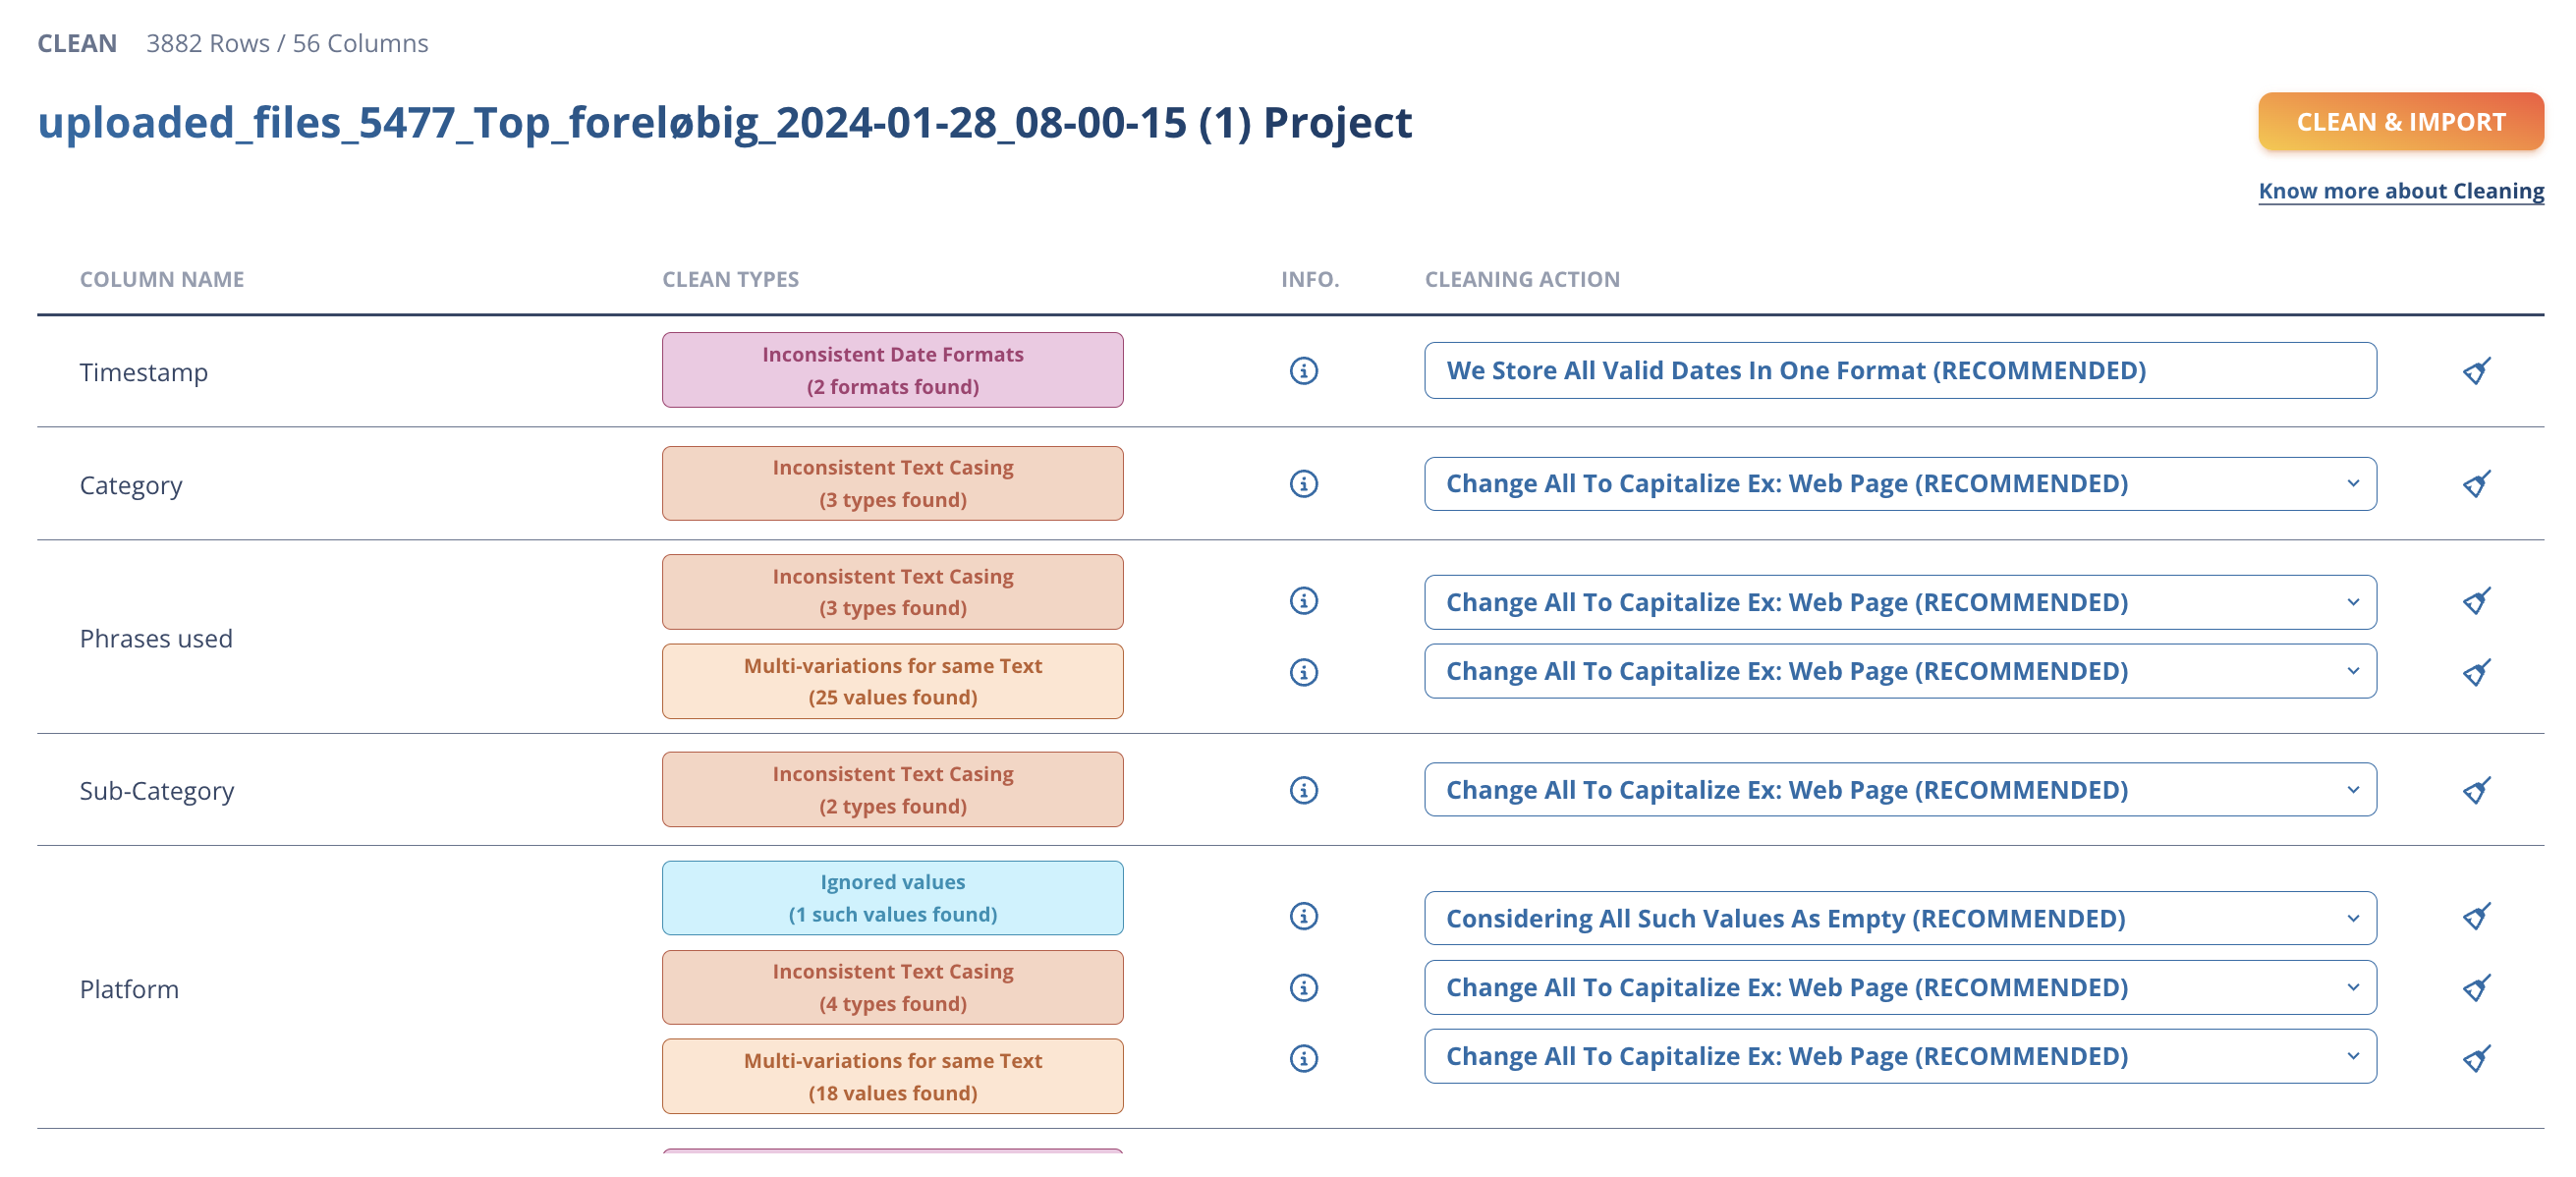Click broom icon for Phrases used text casing
2576x1177 pixels.
[2476, 601]
